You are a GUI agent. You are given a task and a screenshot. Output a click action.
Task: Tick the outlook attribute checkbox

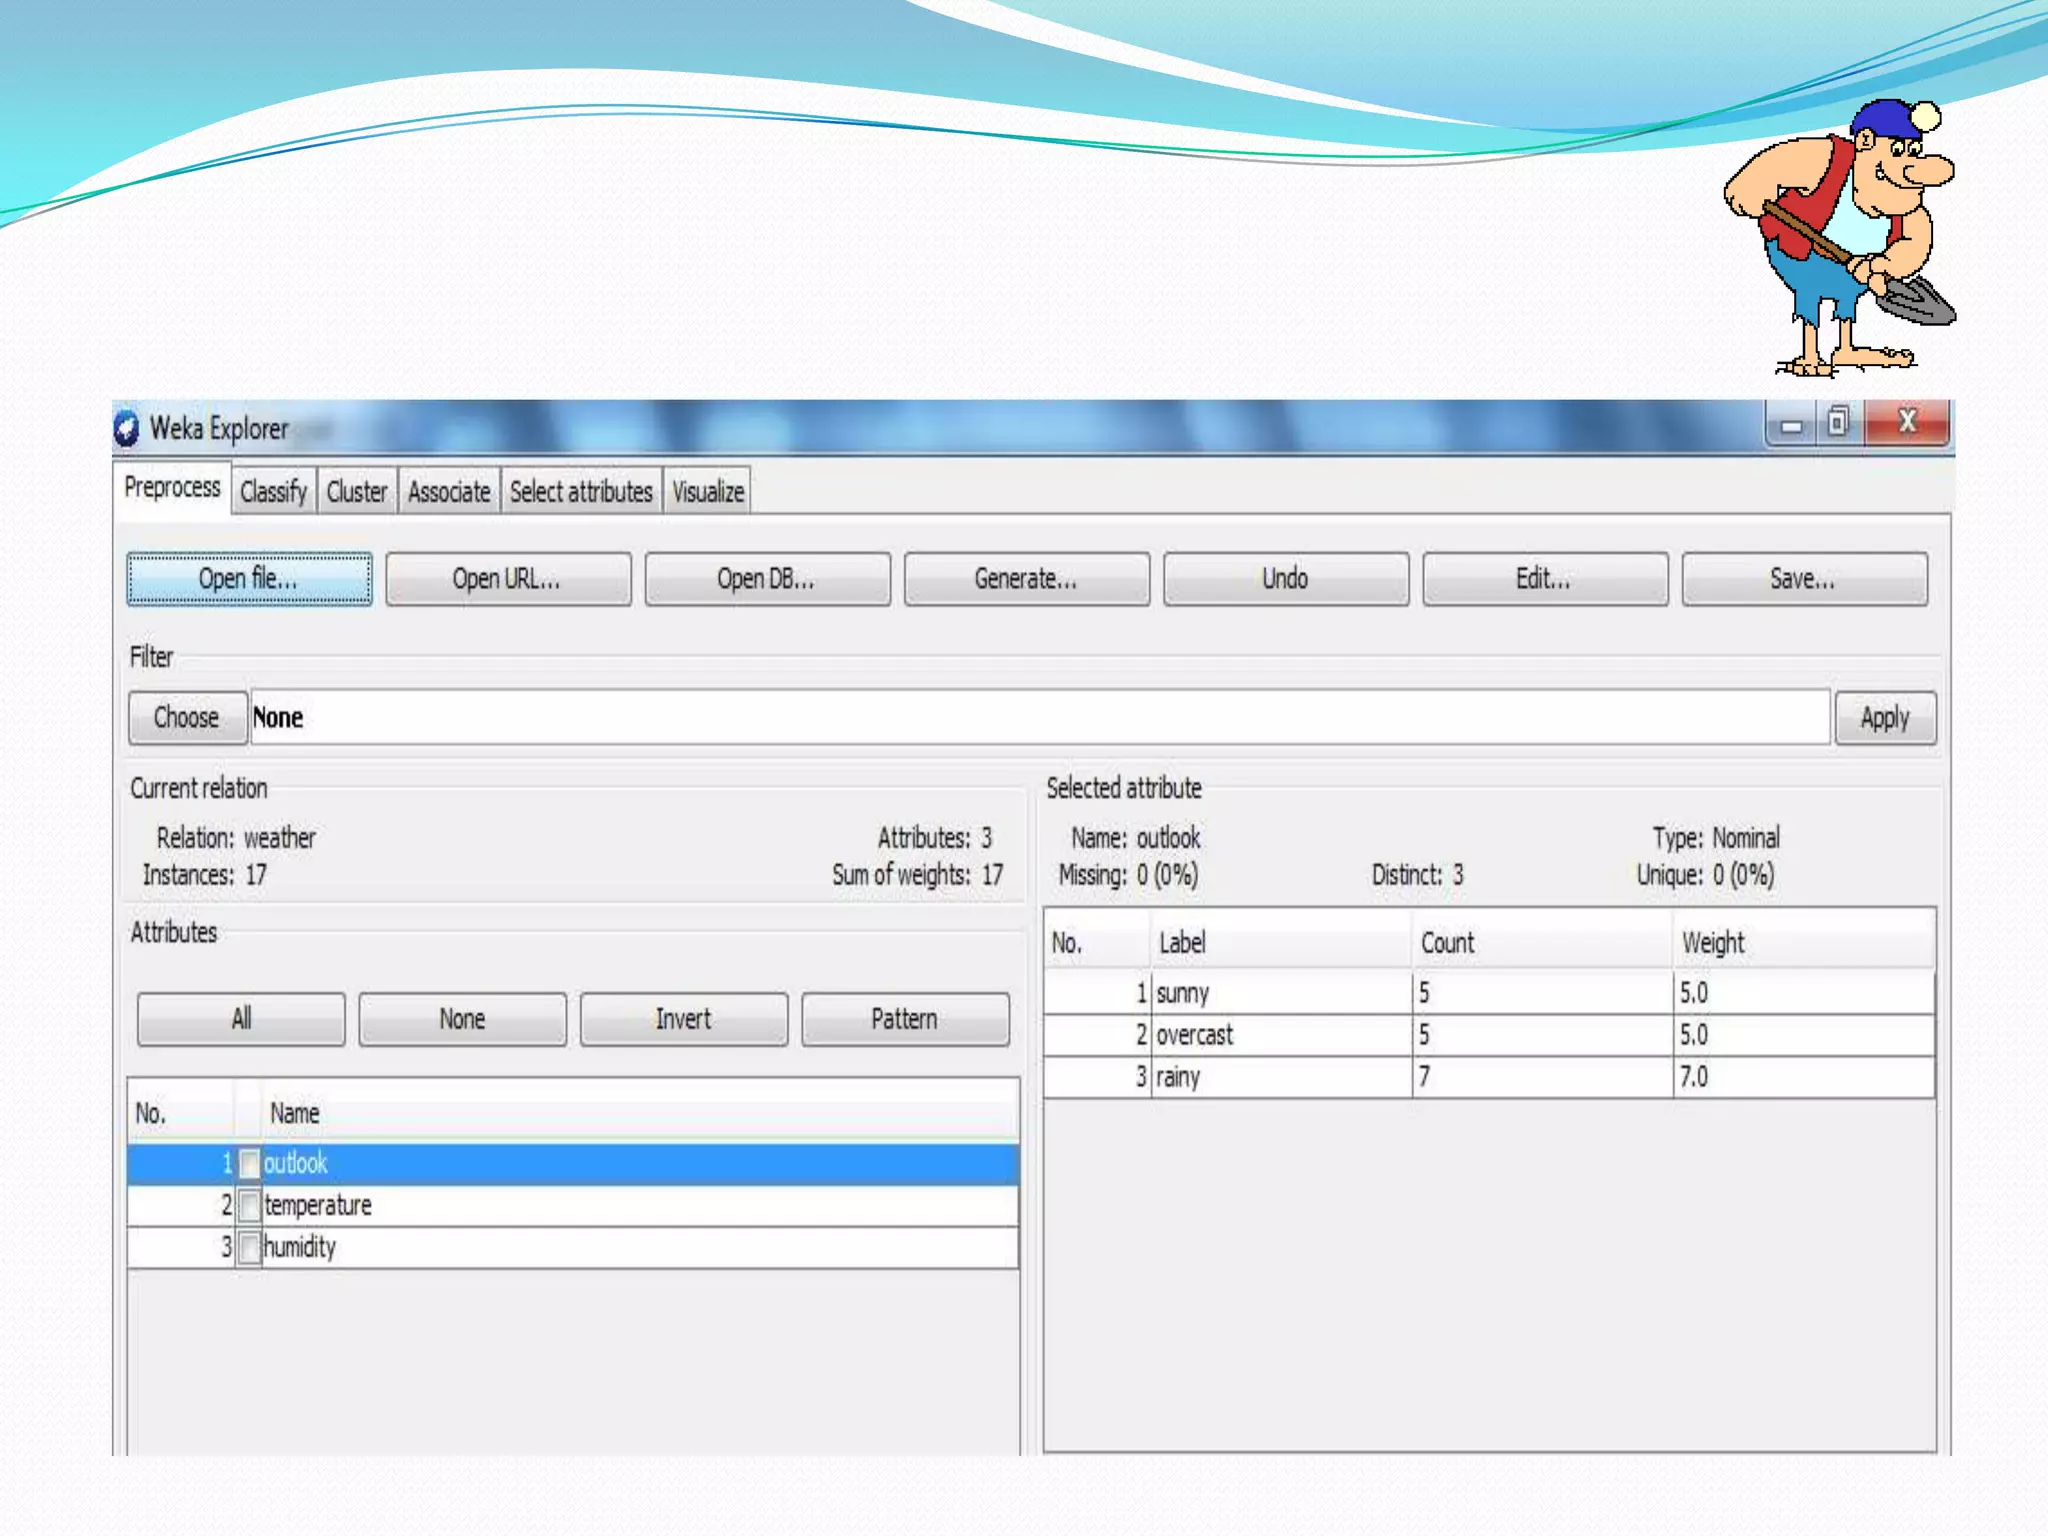(250, 1164)
